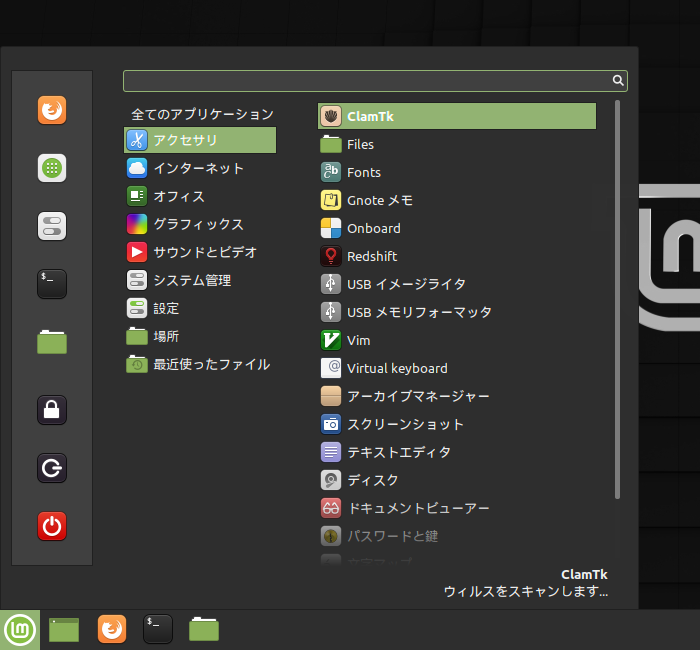The image size is (700, 650).
Task: Click the red power off icon
Action: pyautogui.click(x=52, y=526)
